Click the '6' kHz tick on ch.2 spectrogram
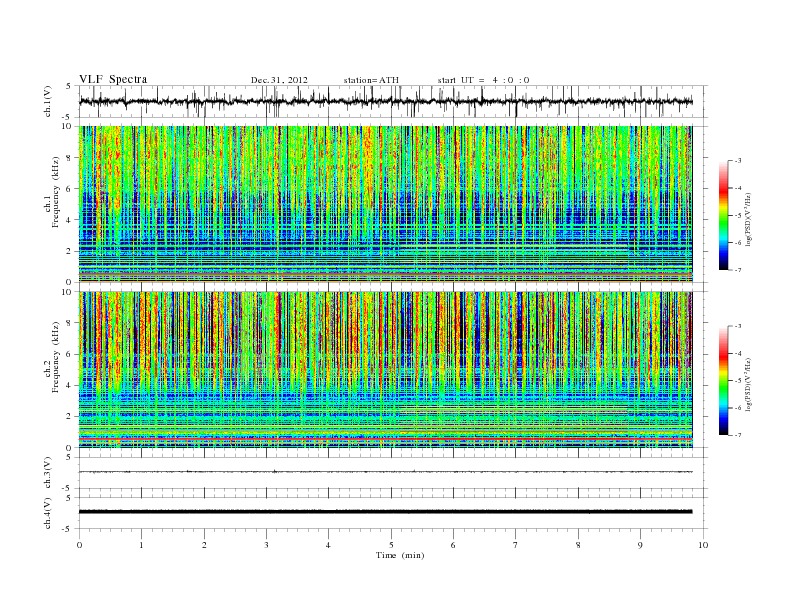The image size is (792, 612). (69, 354)
